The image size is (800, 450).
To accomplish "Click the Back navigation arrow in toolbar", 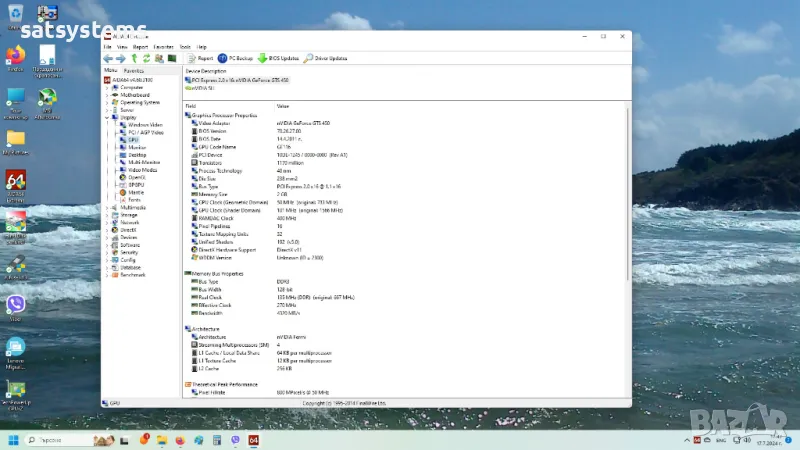I will tap(108, 59).
